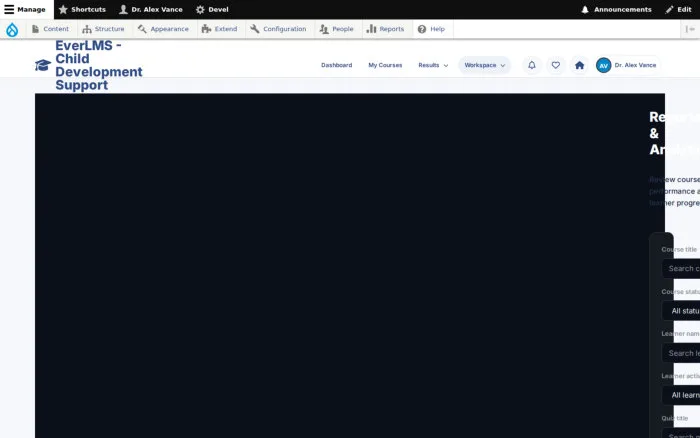Open My Courses page
Screen dimensions: 700x438
[x=385, y=65]
